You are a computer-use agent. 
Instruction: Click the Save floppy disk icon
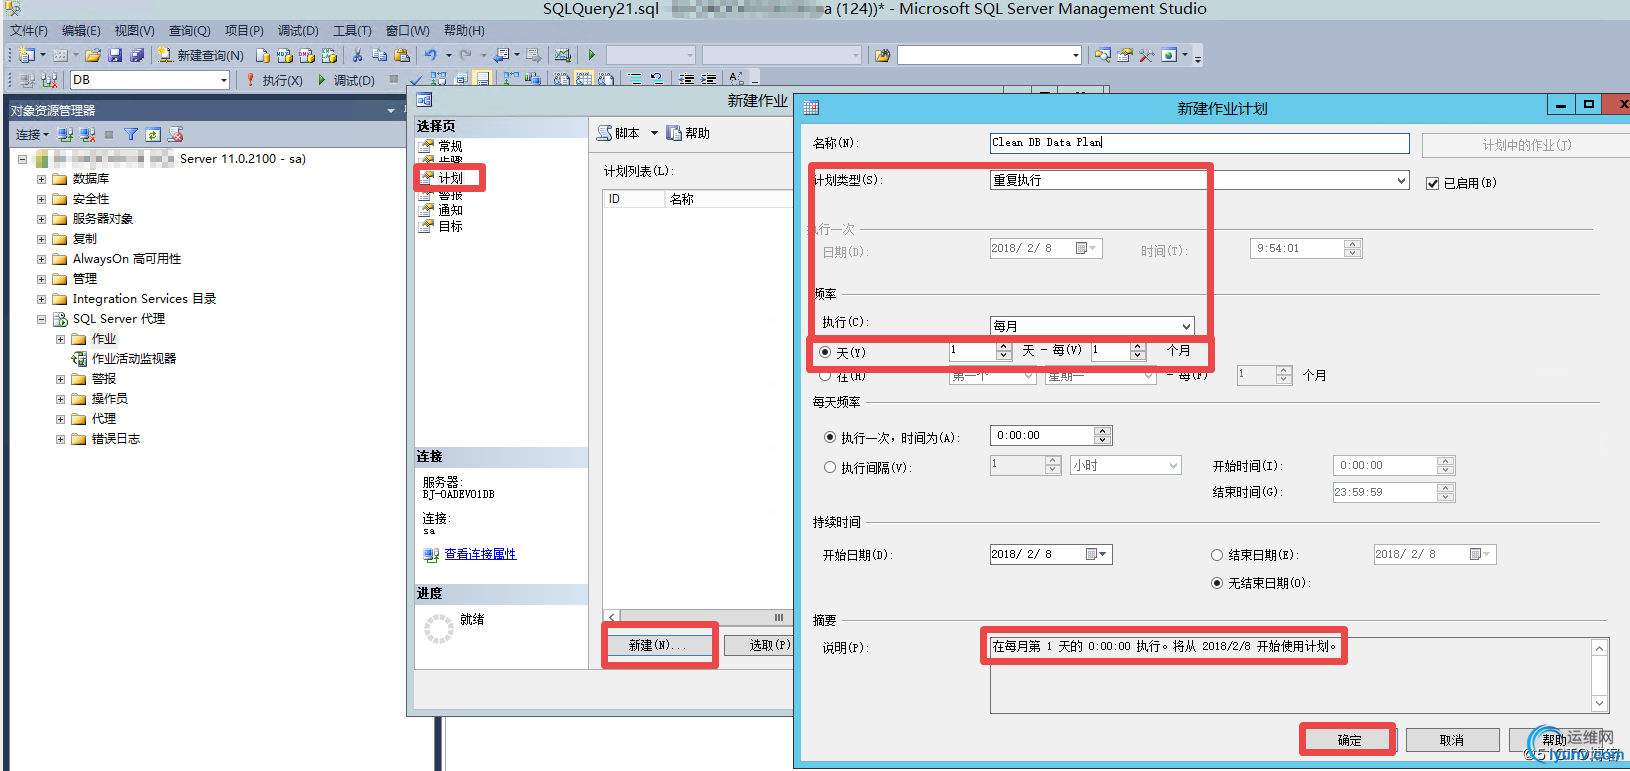click(115, 55)
